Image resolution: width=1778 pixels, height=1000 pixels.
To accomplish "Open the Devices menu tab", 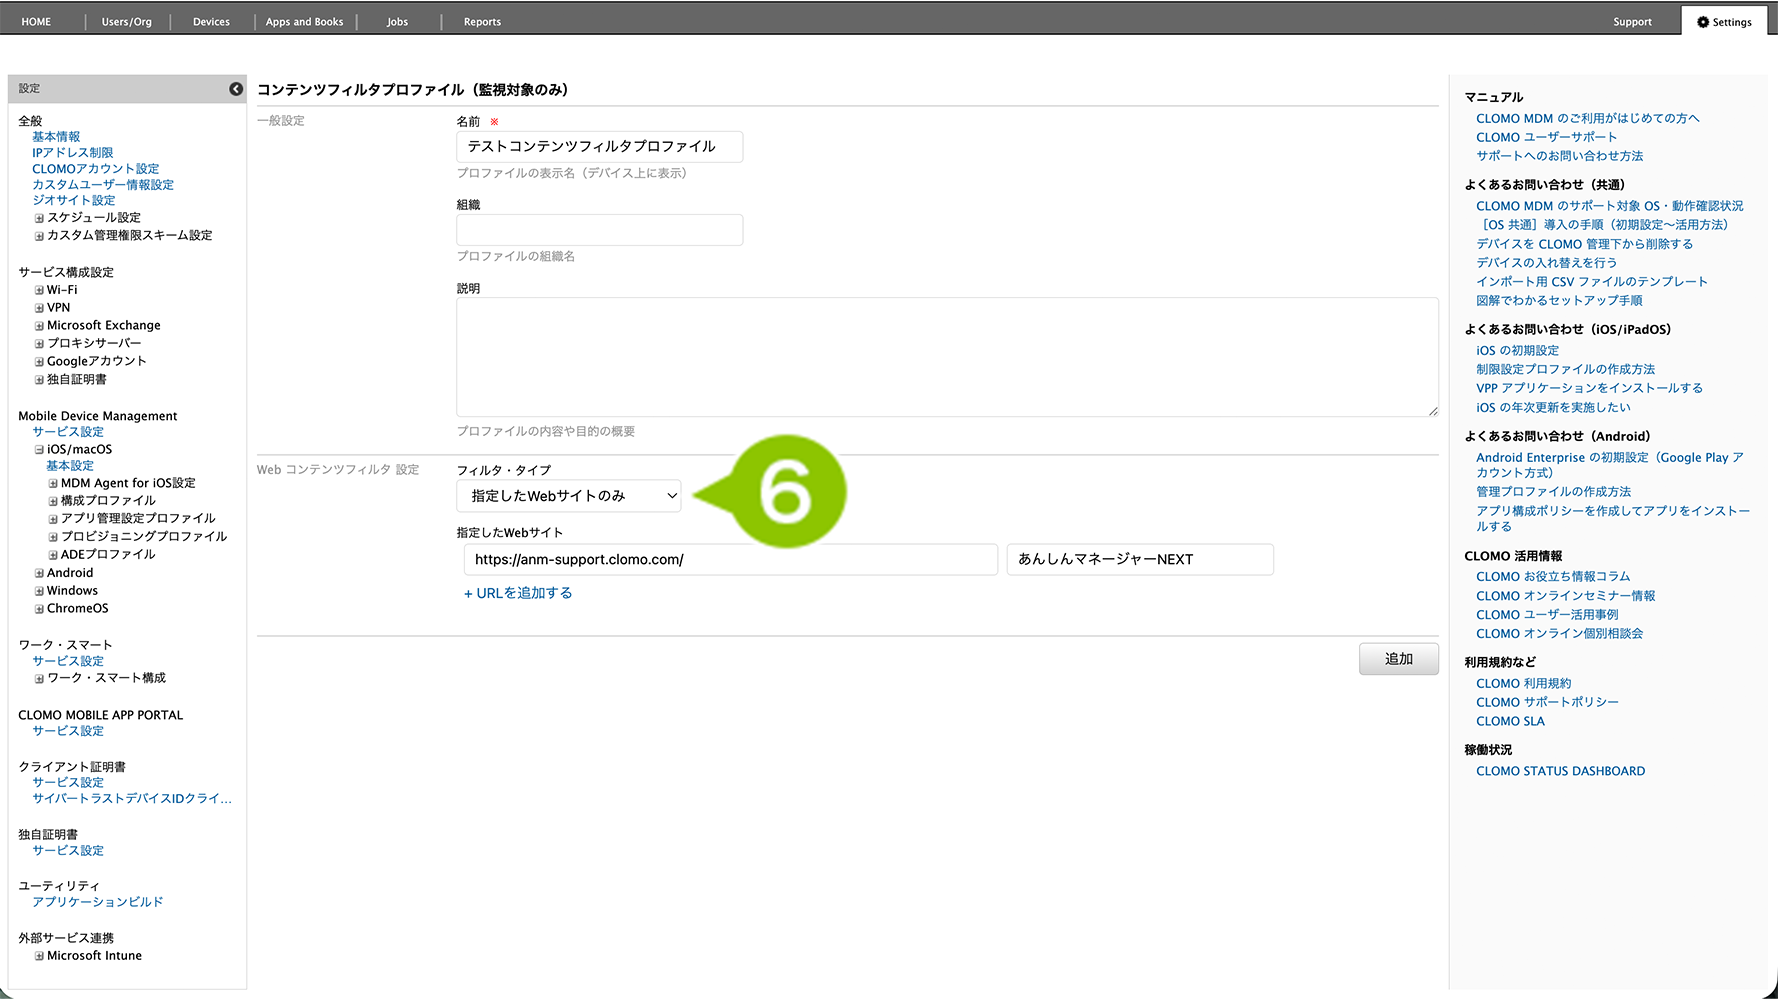I will click(x=211, y=22).
